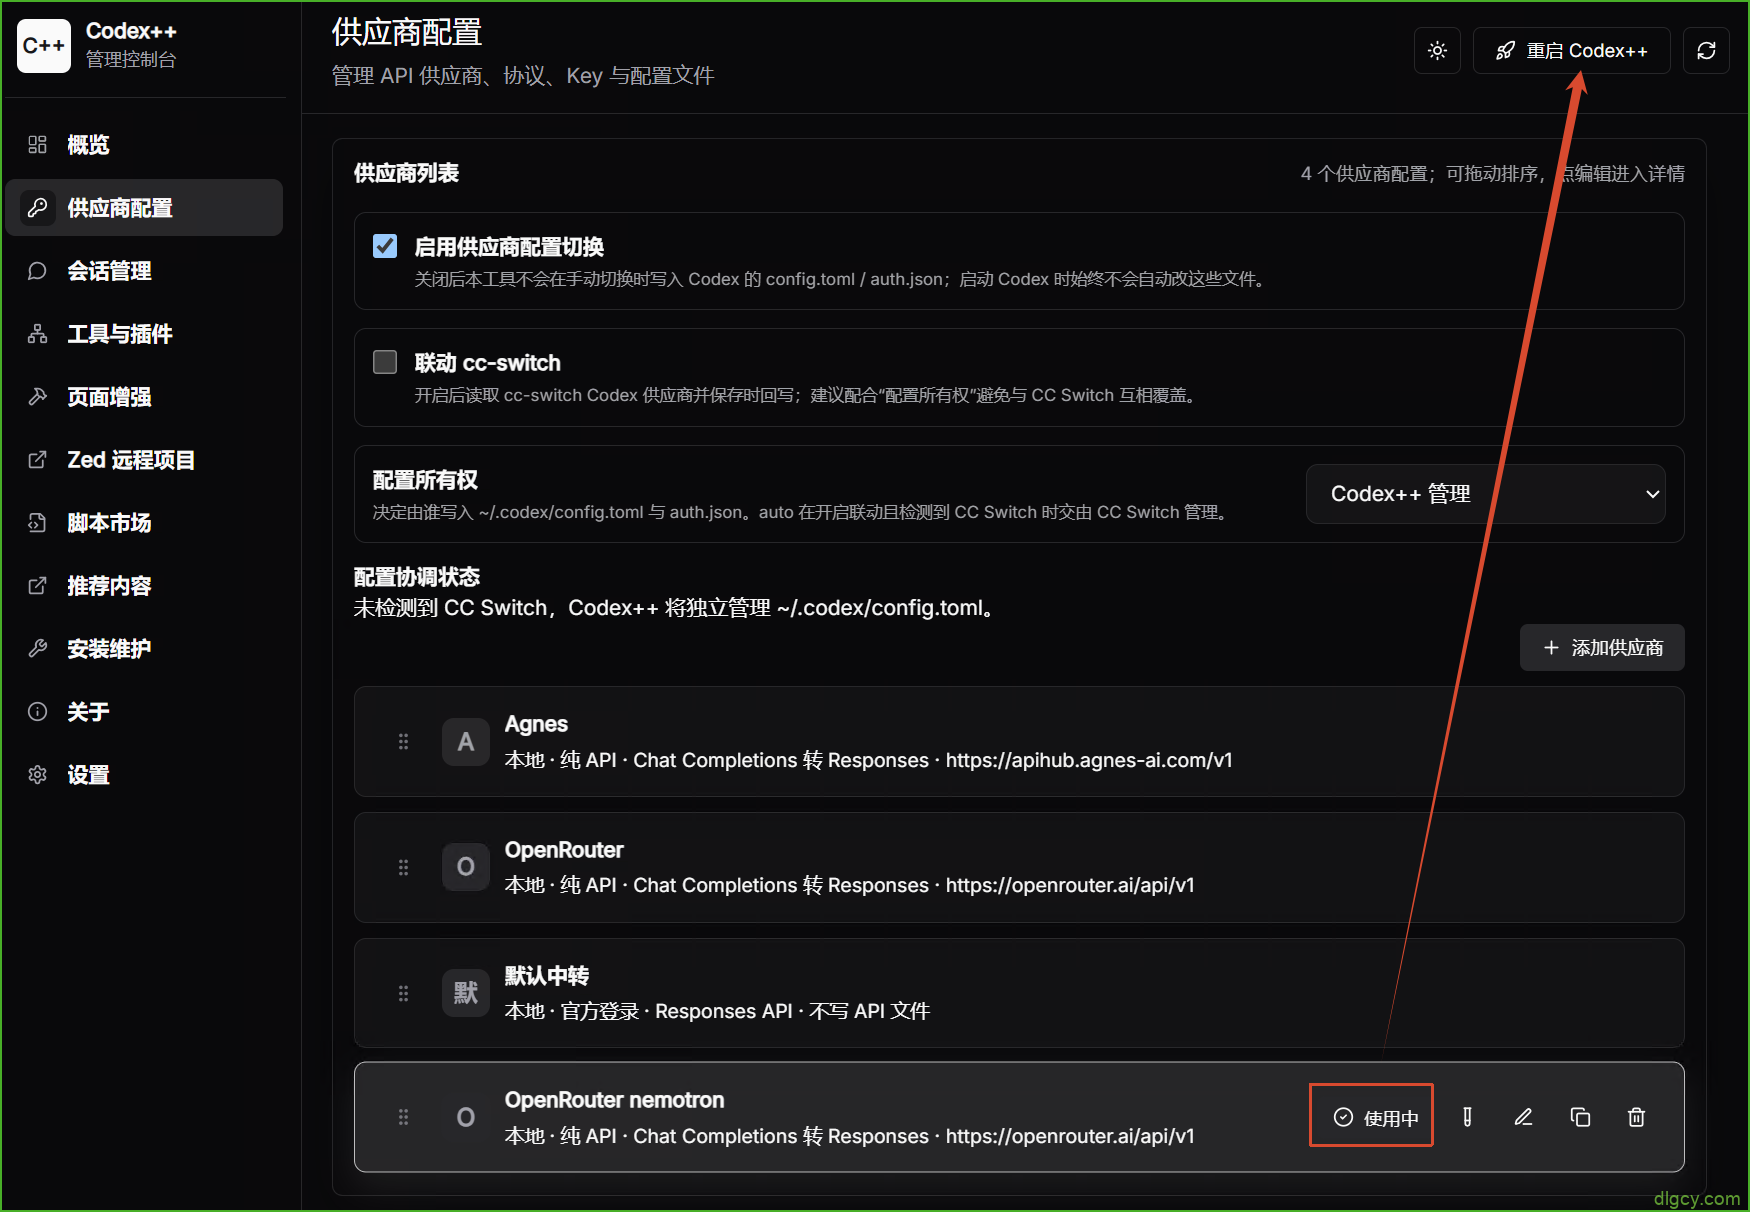The height and width of the screenshot is (1212, 1750).
Task: Open Zed 远程项目 sidebar item
Action: [144, 460]
